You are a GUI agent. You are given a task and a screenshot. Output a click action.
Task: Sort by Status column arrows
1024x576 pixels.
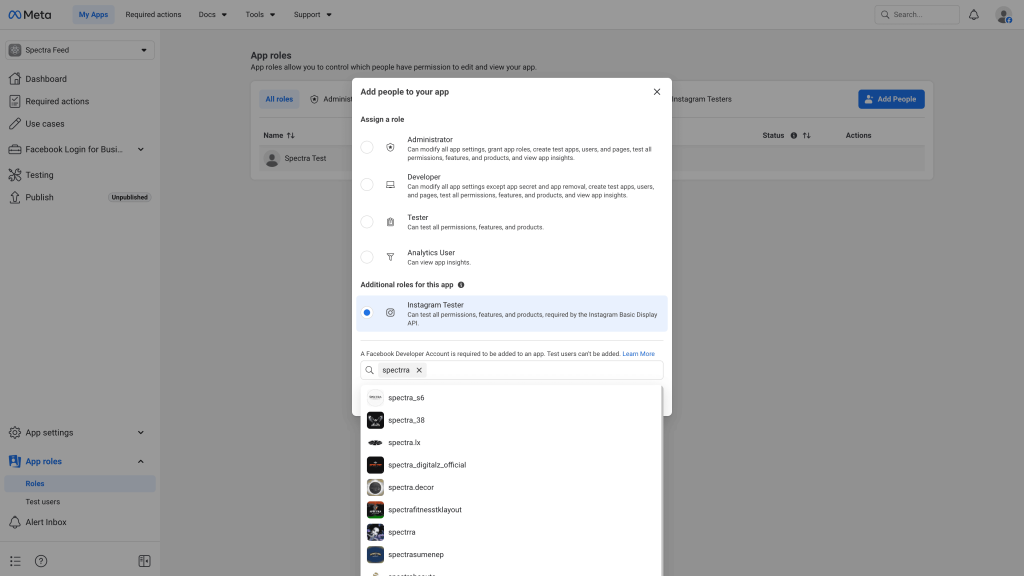[807, 135]
